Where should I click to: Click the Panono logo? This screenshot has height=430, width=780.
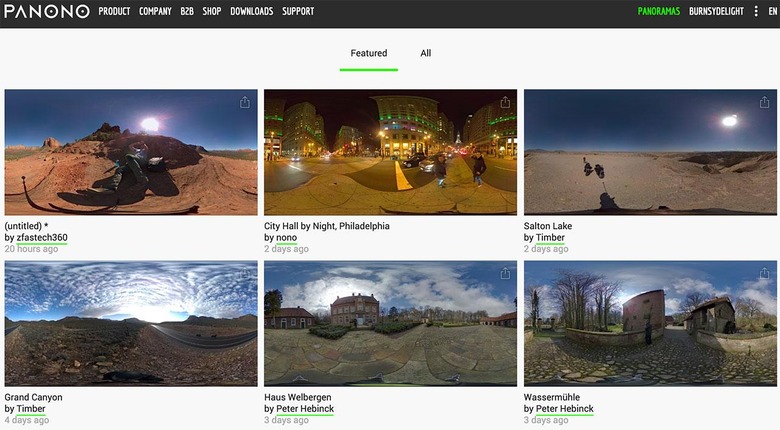point(47,12)
